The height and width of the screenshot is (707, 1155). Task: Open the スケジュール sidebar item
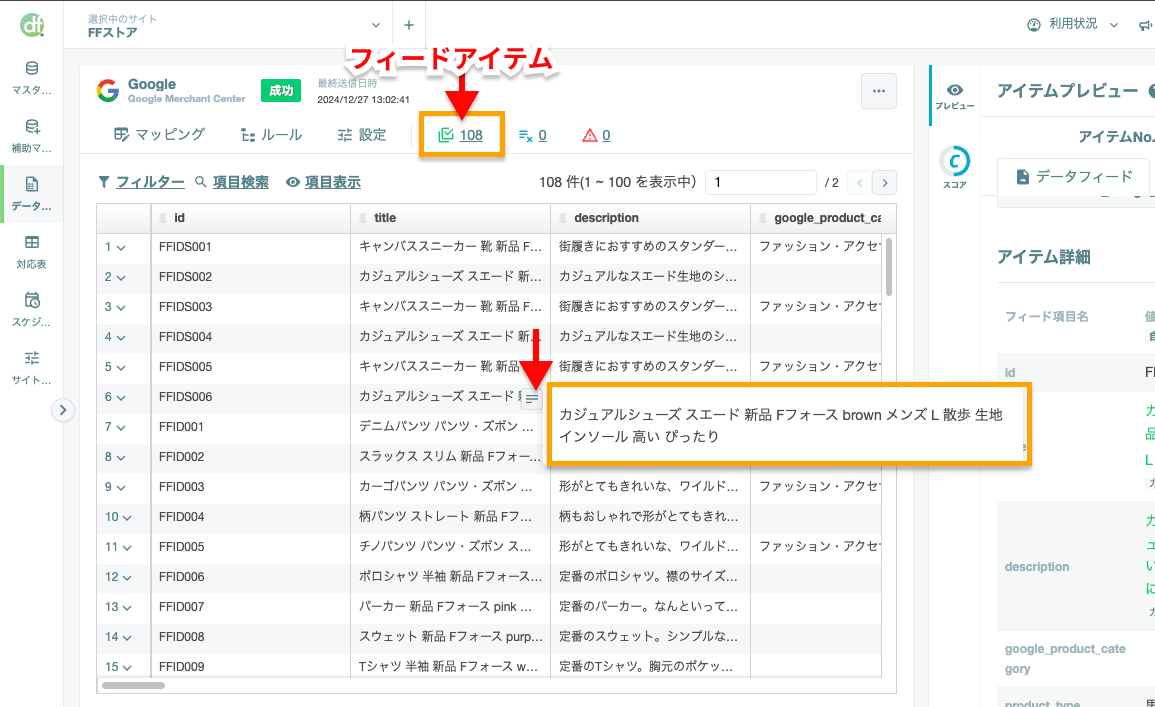[x=32, y=309]
